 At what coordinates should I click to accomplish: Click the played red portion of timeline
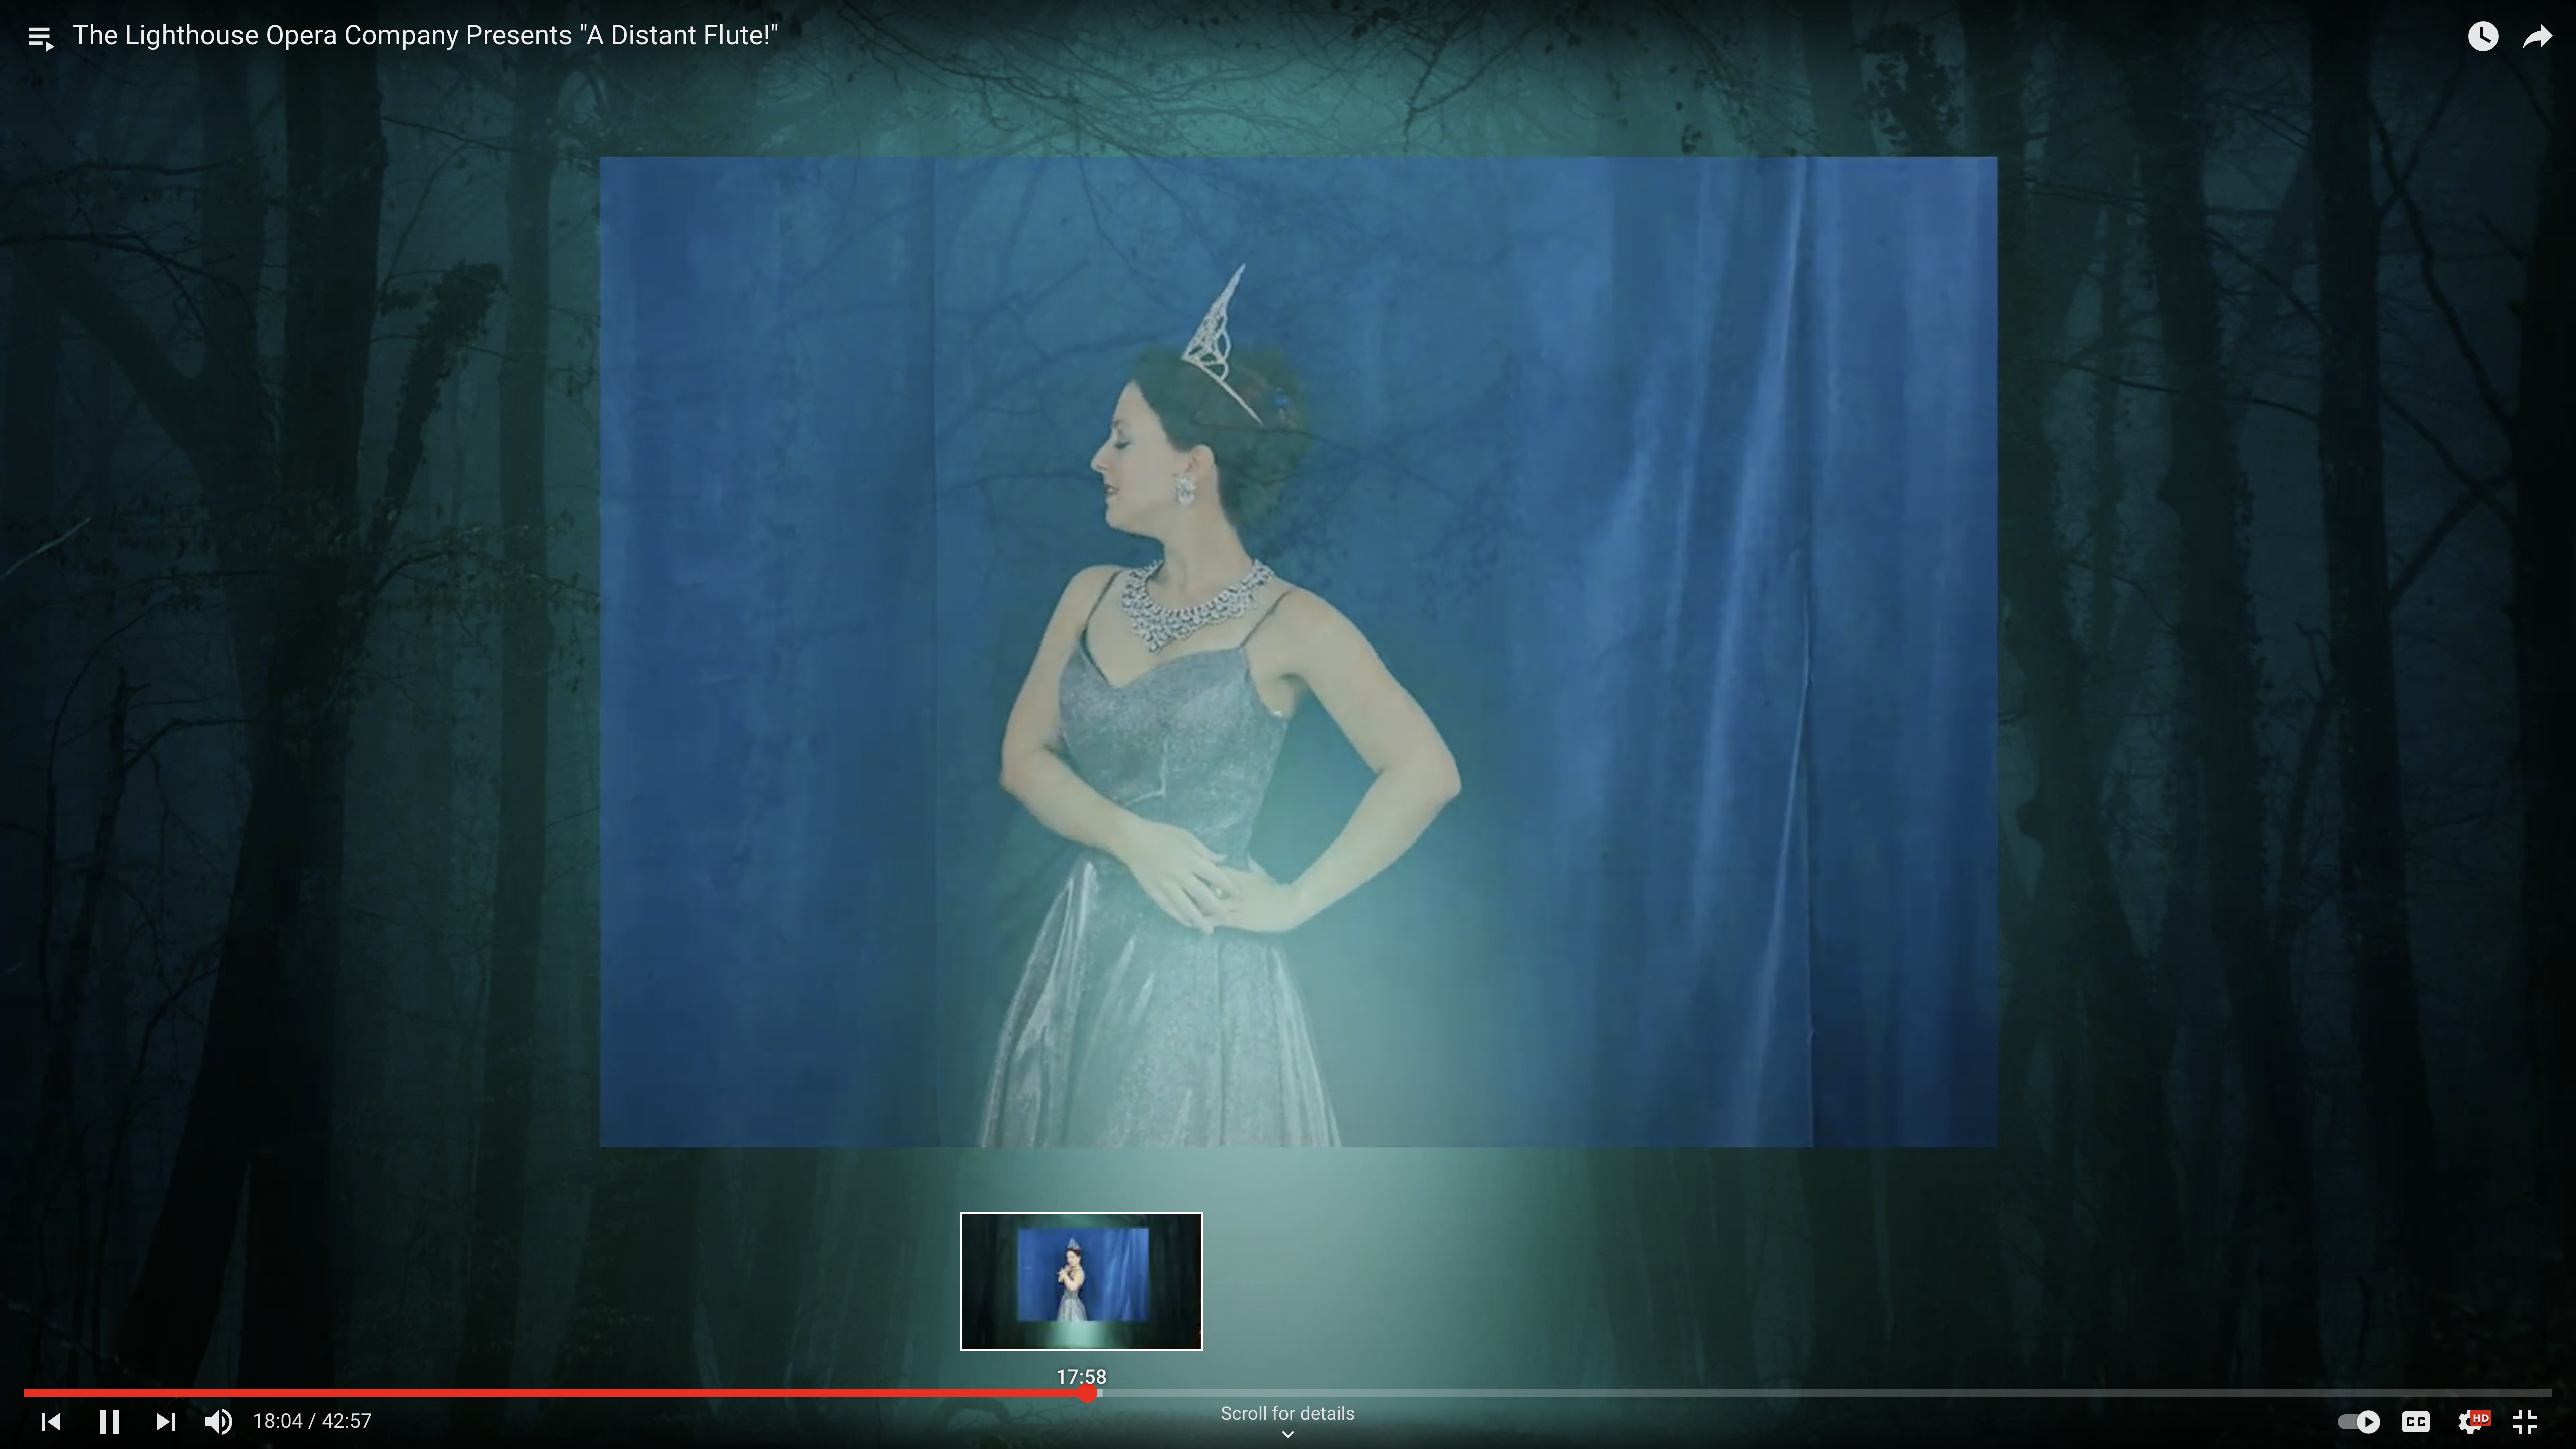point(550,1392)
